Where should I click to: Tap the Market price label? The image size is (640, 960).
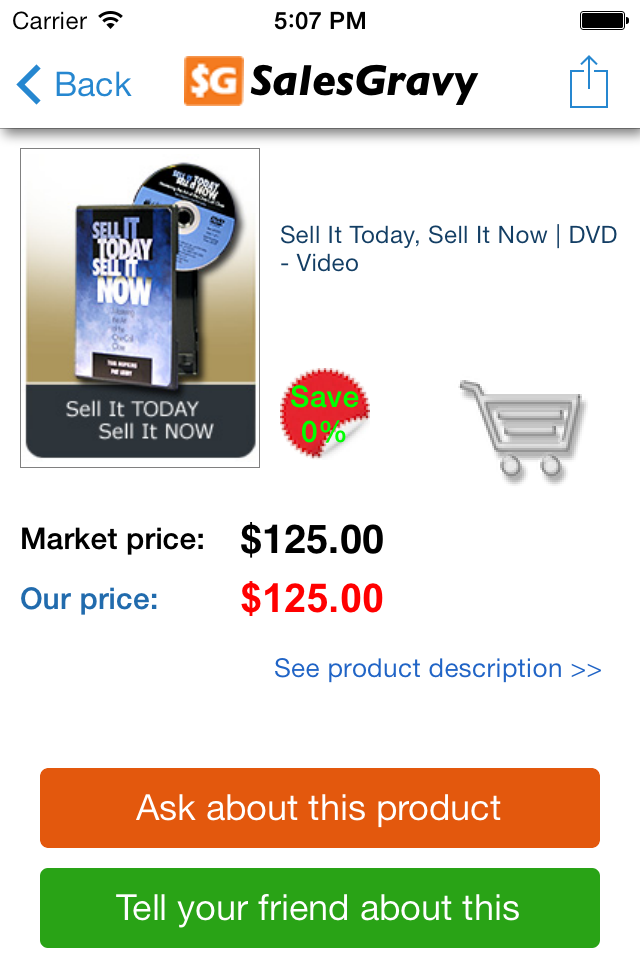click(113, 539)
